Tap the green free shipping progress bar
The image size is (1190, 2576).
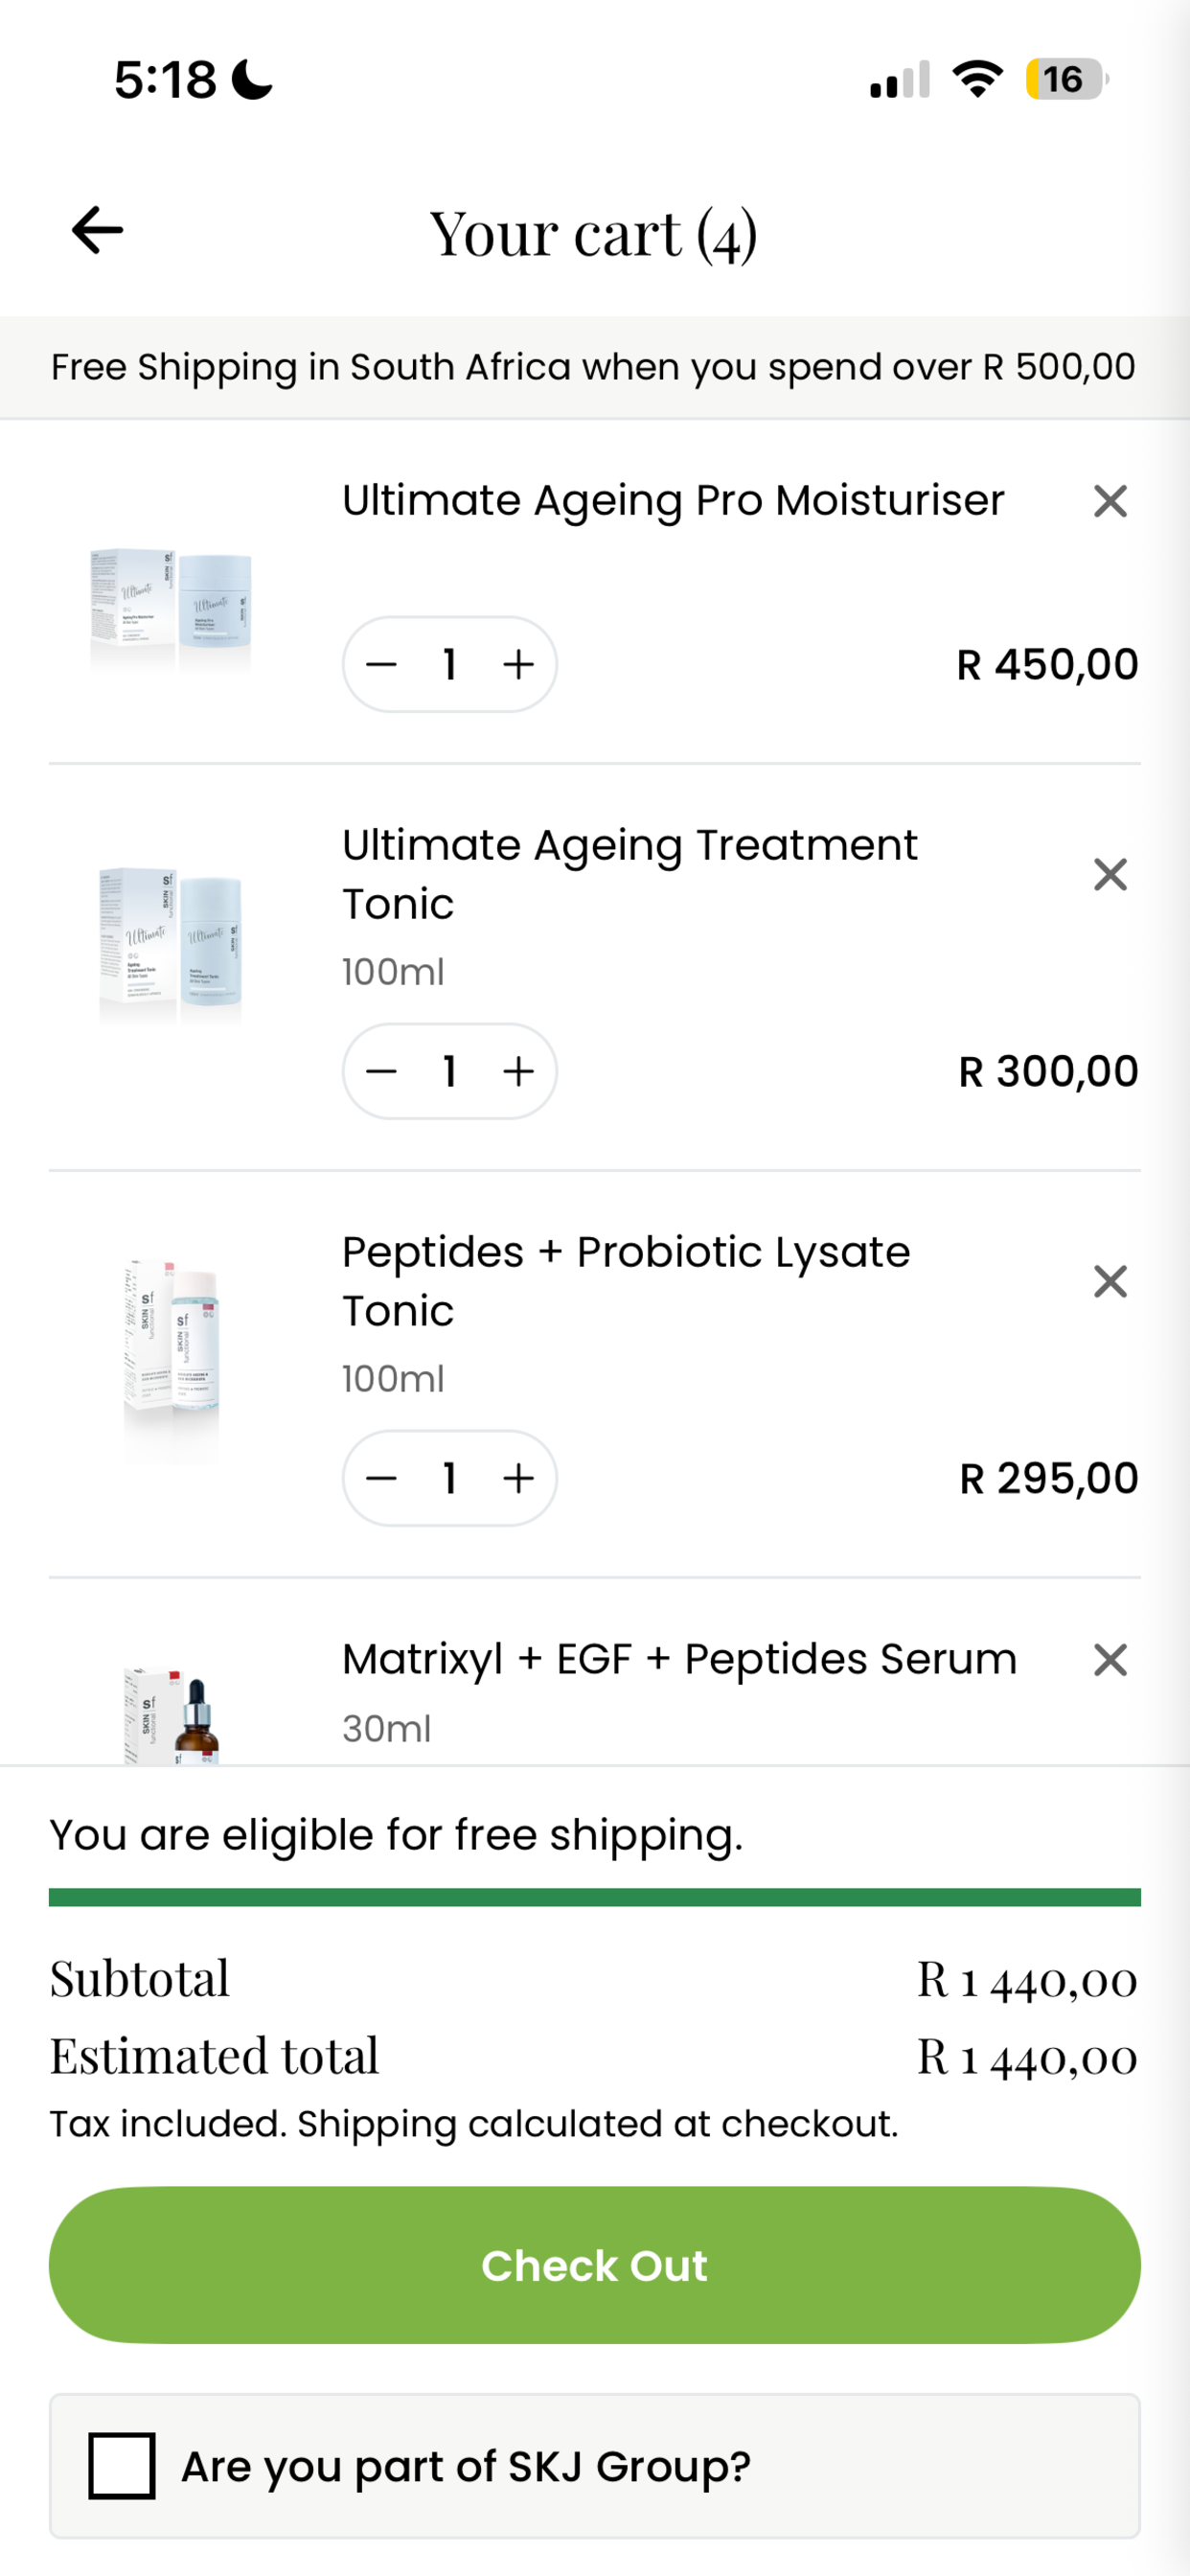[595, 1897]
